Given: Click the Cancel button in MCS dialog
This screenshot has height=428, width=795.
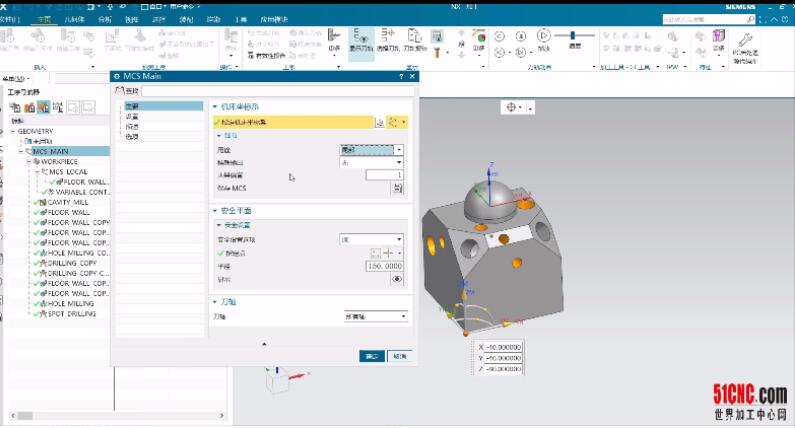Looking at the screenshot, I should (399, 355).
